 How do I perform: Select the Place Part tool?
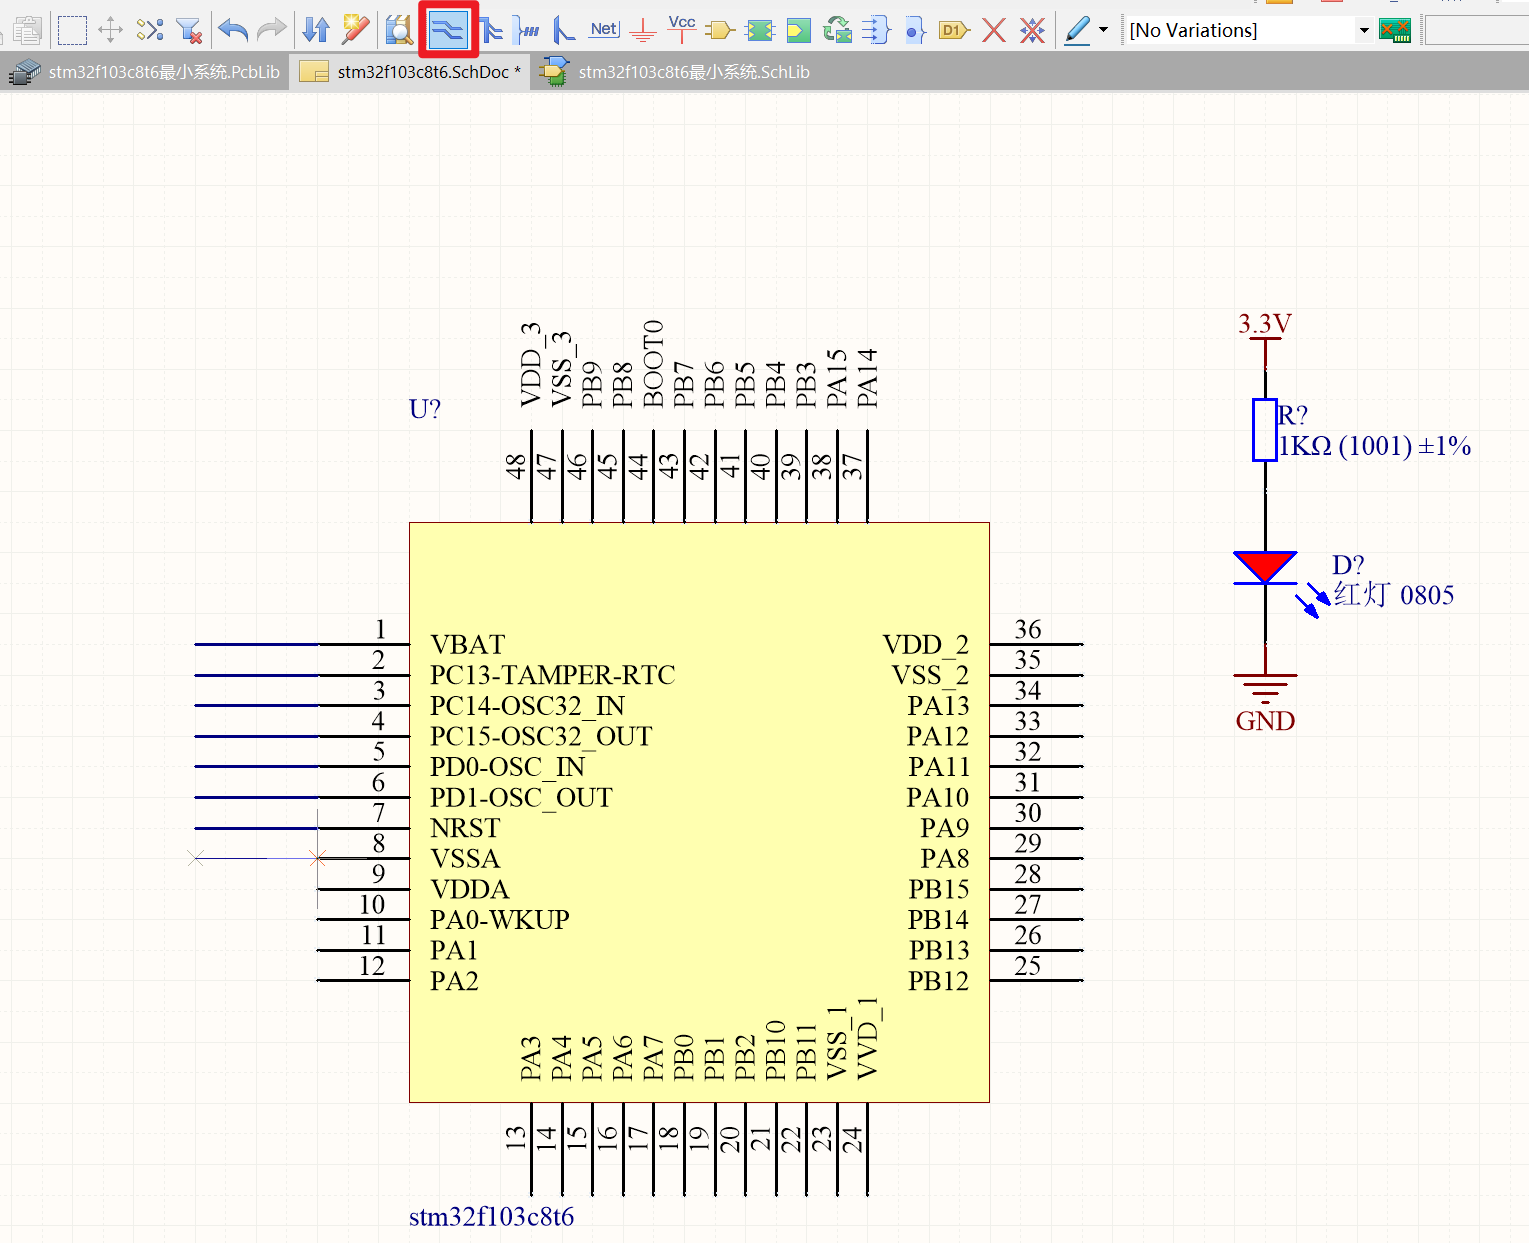[720, 30]
